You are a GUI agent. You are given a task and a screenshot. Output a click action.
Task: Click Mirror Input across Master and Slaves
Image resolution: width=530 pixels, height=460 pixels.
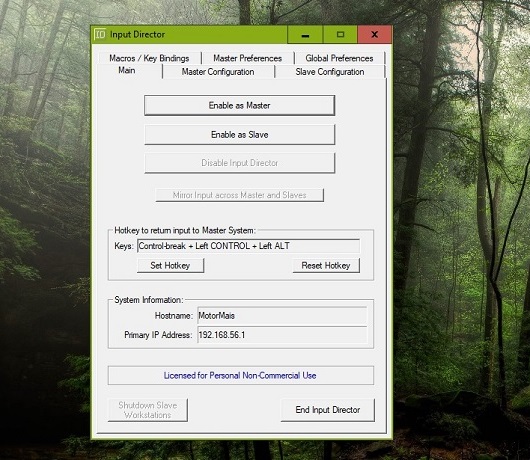click(x=239, y=195)
